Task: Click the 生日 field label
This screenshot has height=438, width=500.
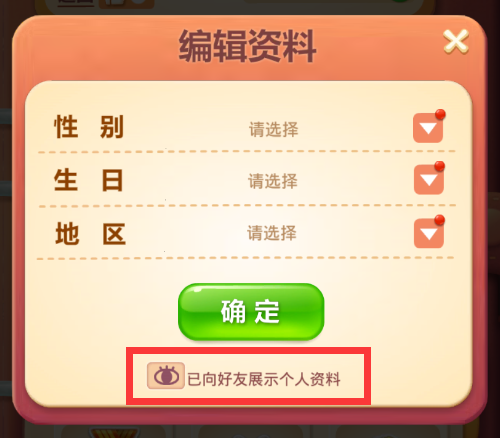Action: click(89, 180)
